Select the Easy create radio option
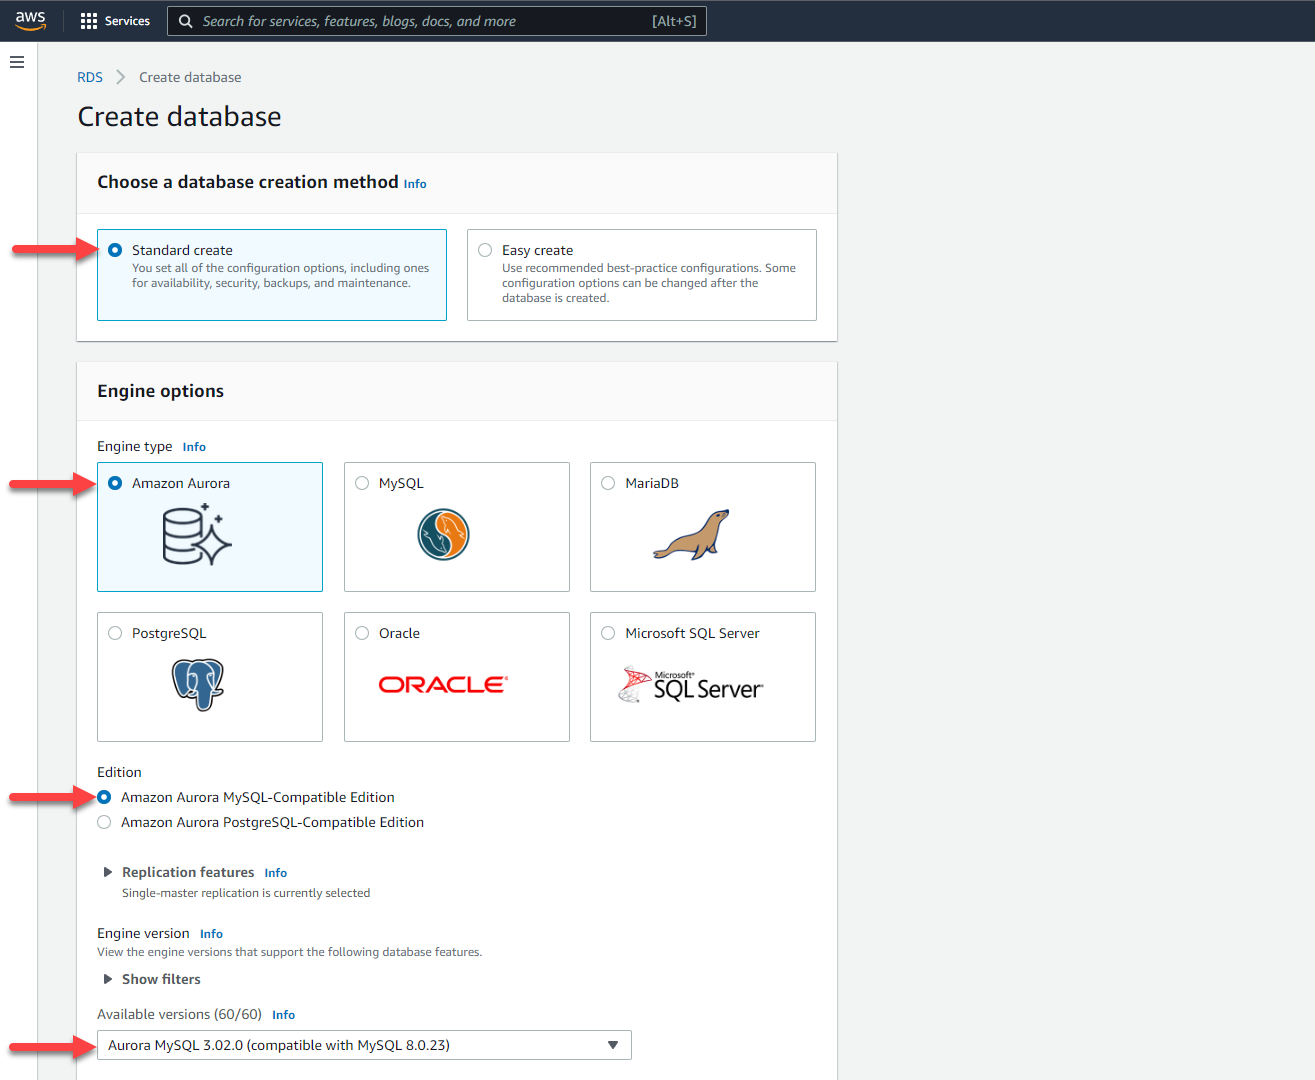Image resolution: width=1315 pixels, height=1080 pixels. pos(485,250)
